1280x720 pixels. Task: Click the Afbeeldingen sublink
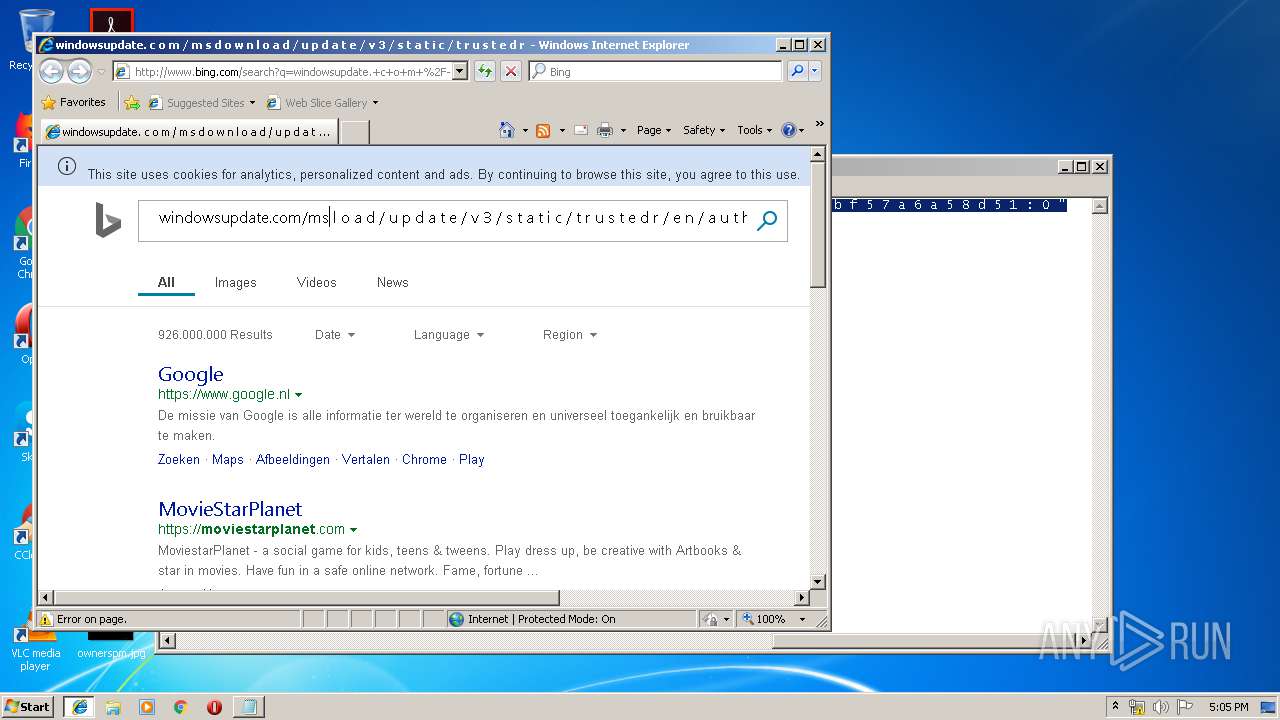293,460
